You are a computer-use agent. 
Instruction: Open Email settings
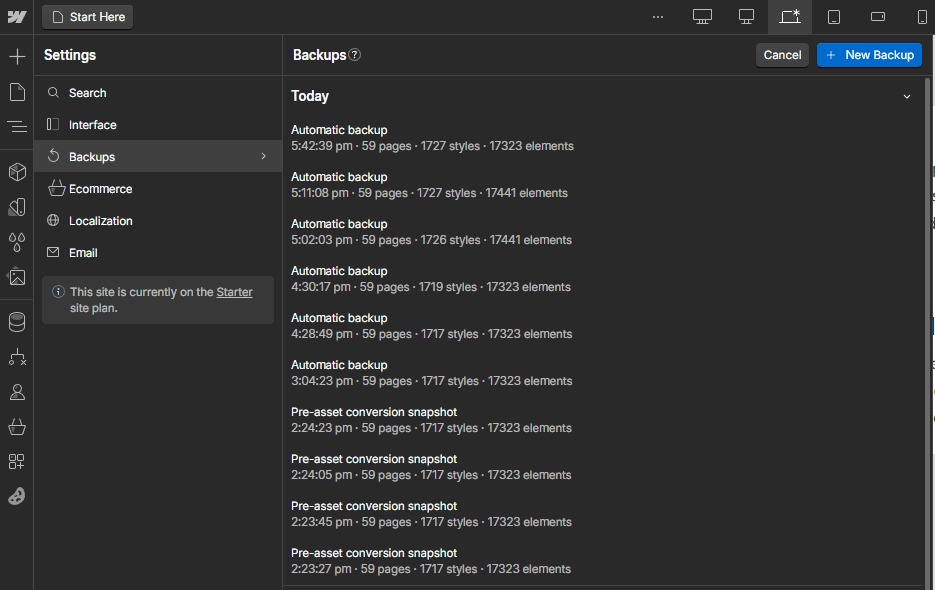(x=158, y=252)
